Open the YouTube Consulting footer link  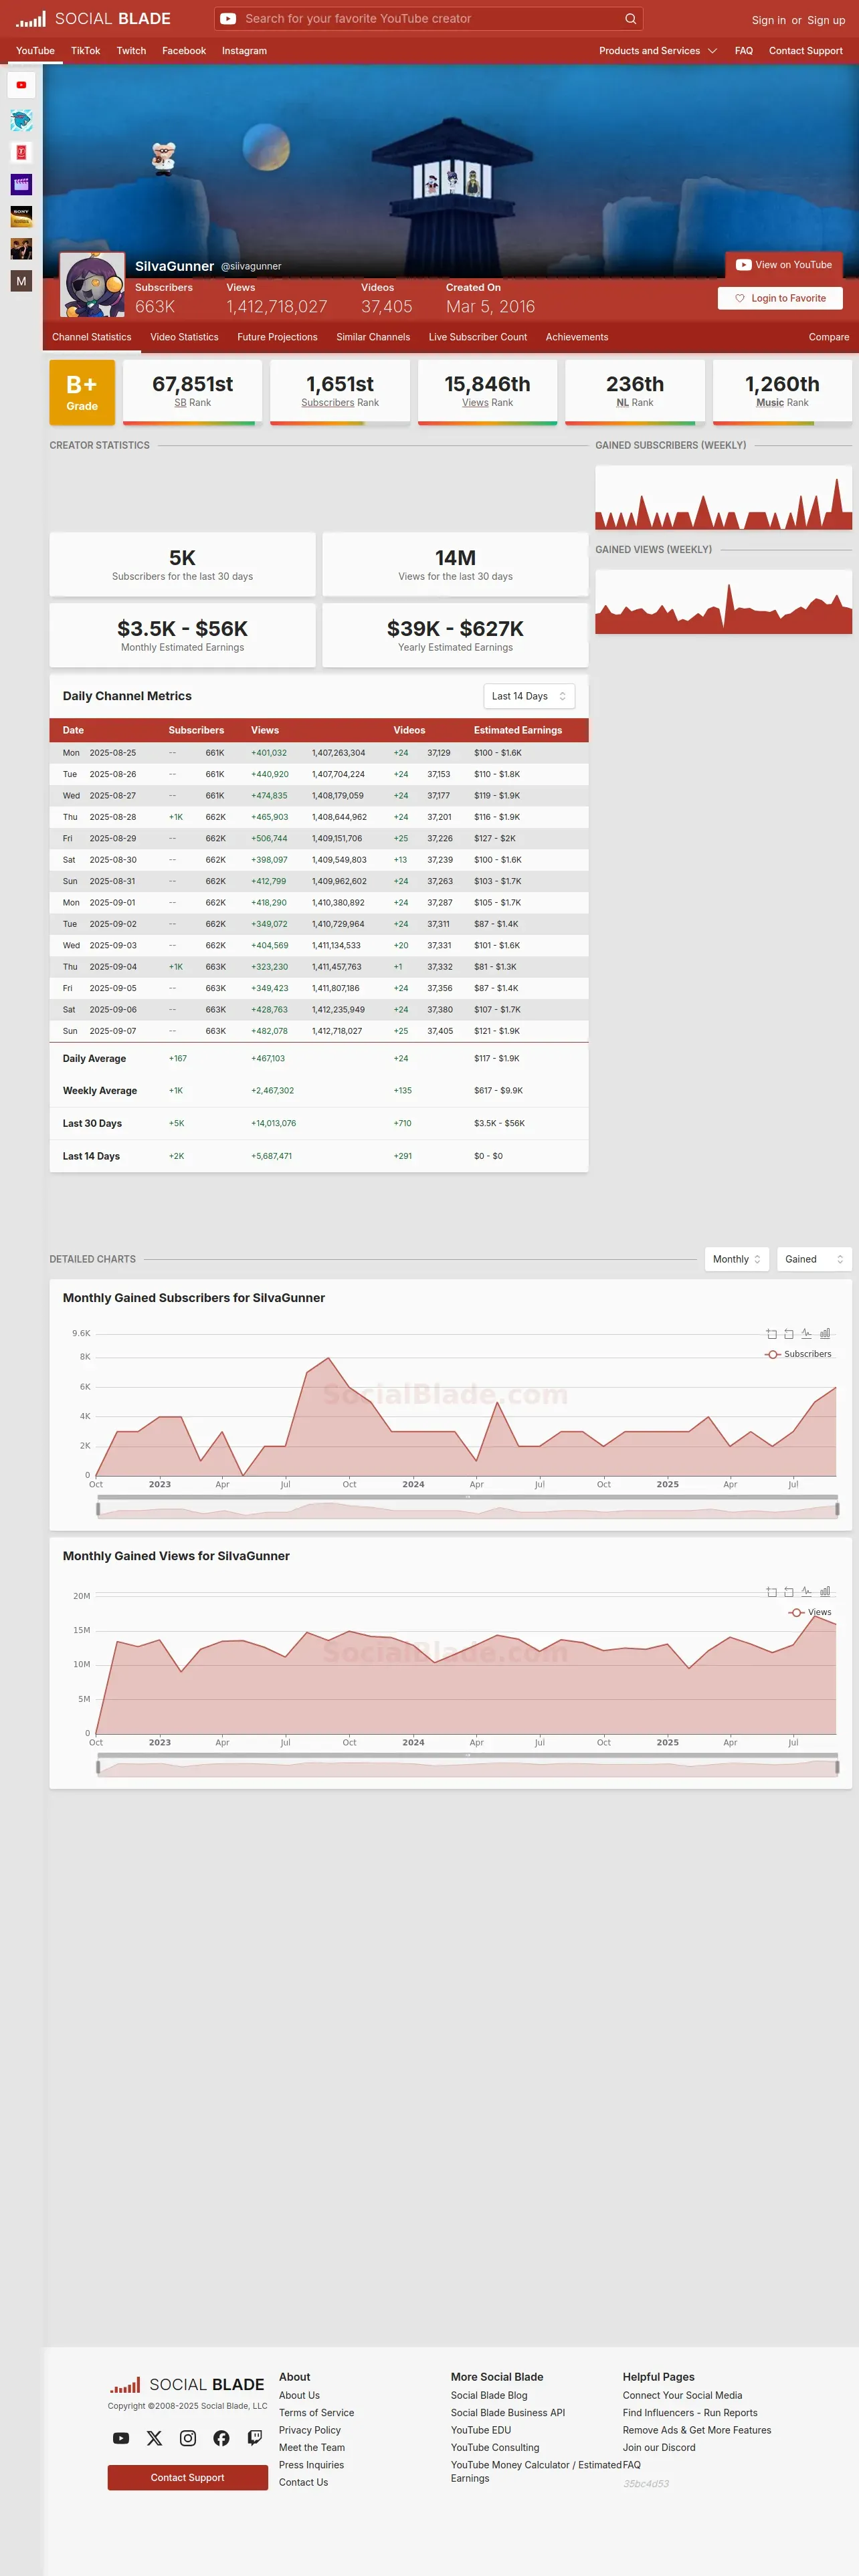(495, 2447)
